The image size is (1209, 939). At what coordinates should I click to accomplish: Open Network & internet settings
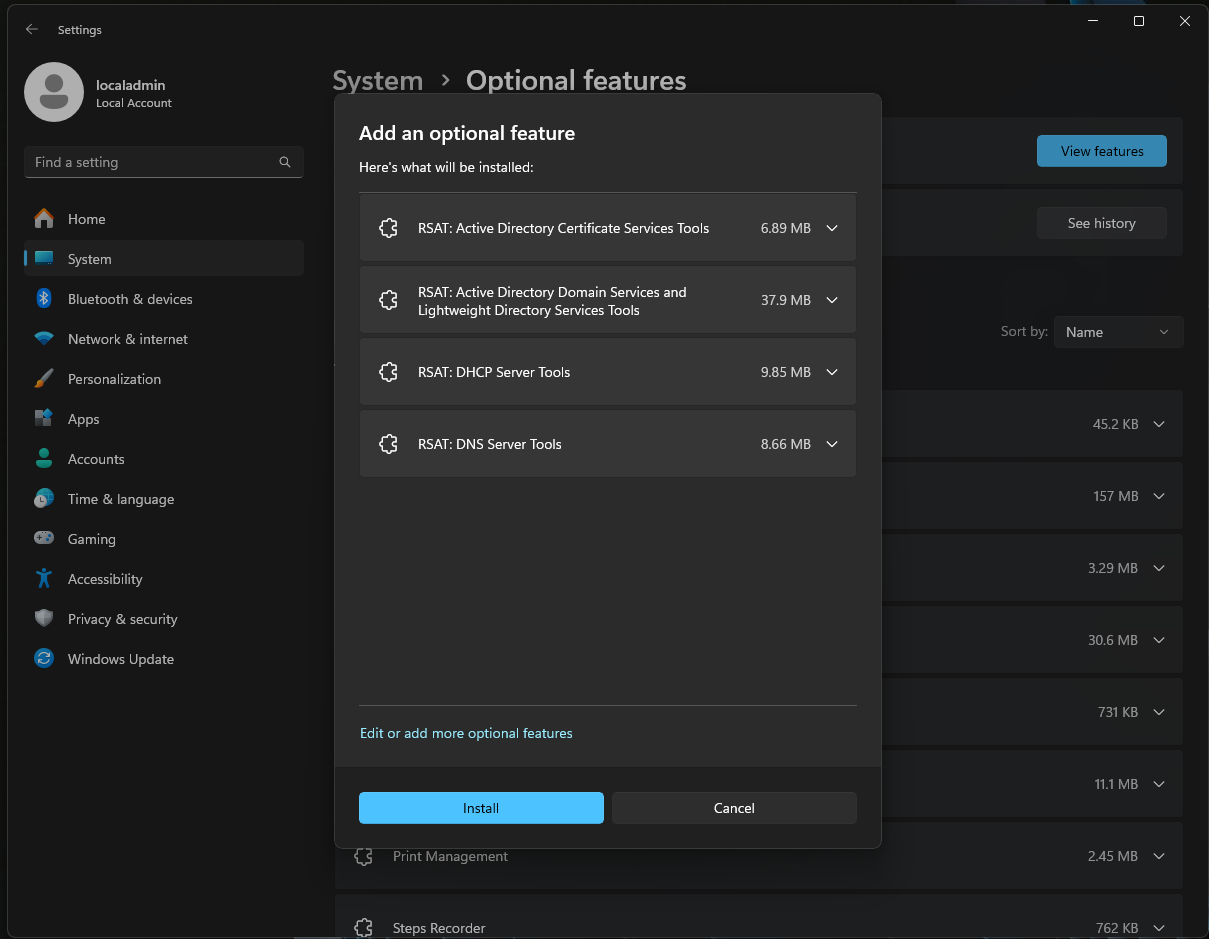[127, 339]
